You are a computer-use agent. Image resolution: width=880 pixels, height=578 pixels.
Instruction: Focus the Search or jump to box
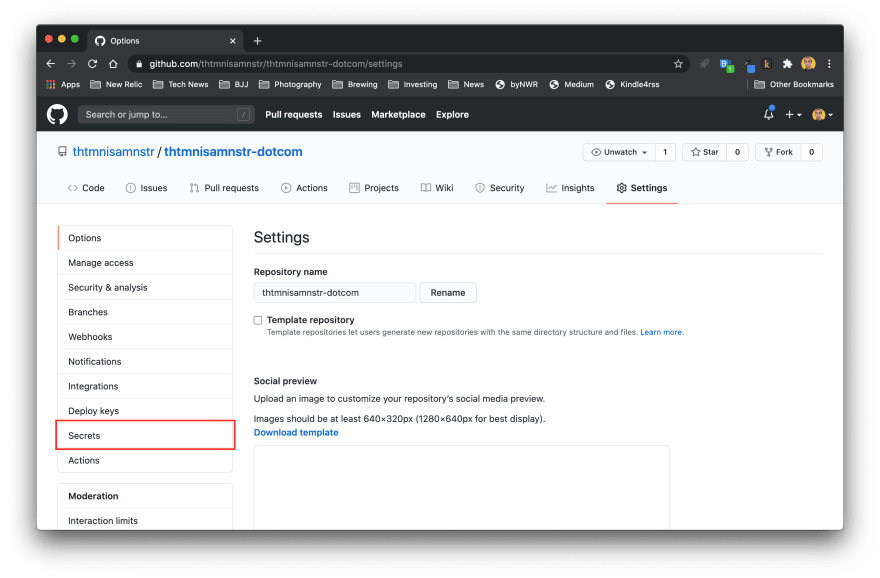click(165, 115)
